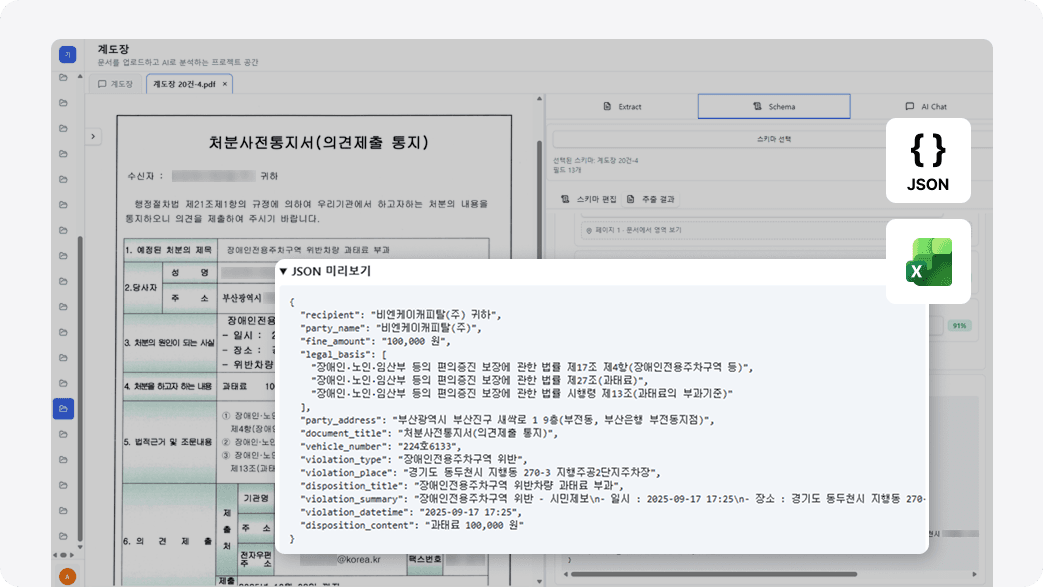1043x587 pixels.
Task: Click the sidebar vertical scrollbar thumb
Action: [80, 389]
